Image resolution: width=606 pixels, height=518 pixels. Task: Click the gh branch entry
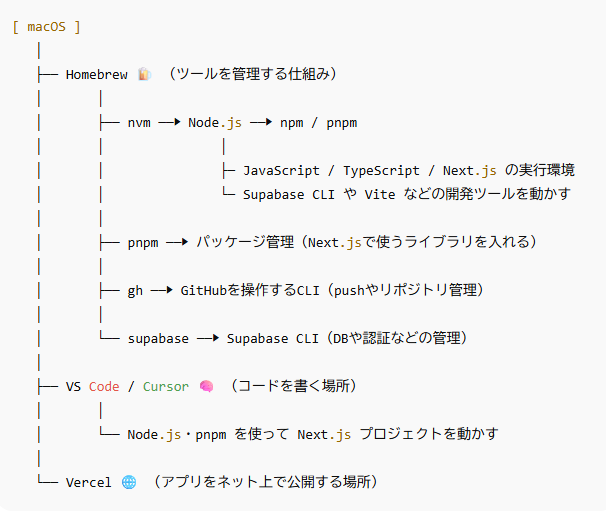[135, 290]
